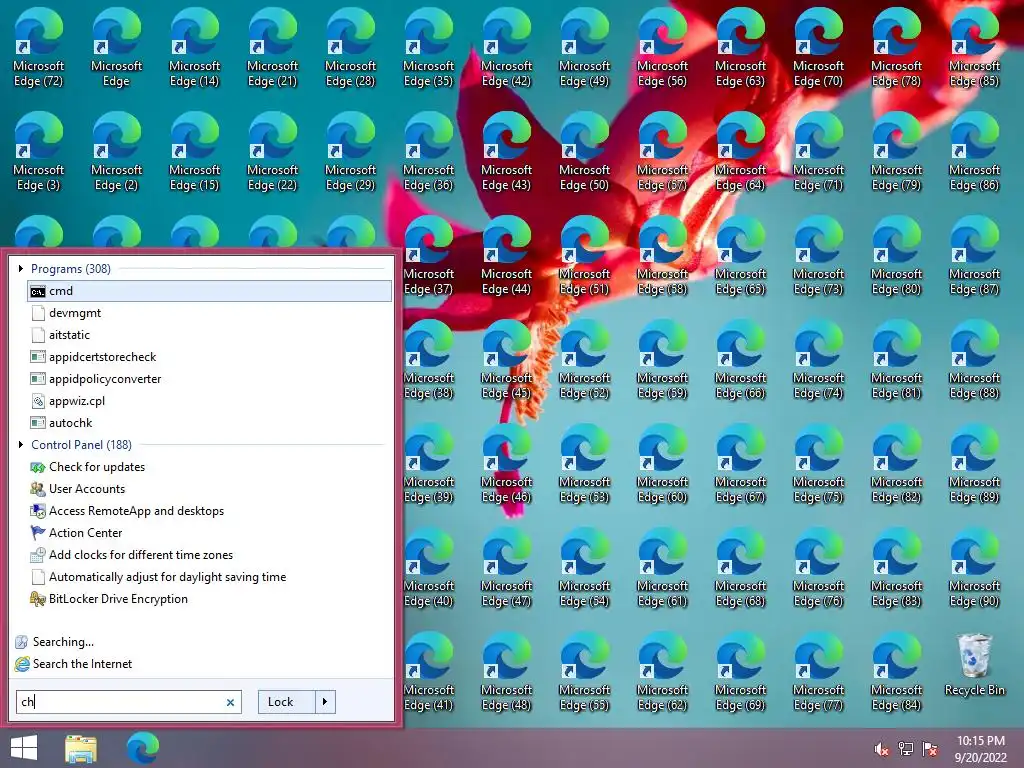Click Search the Internet link
The image size is (1024, 768).
tap(73, 664)
